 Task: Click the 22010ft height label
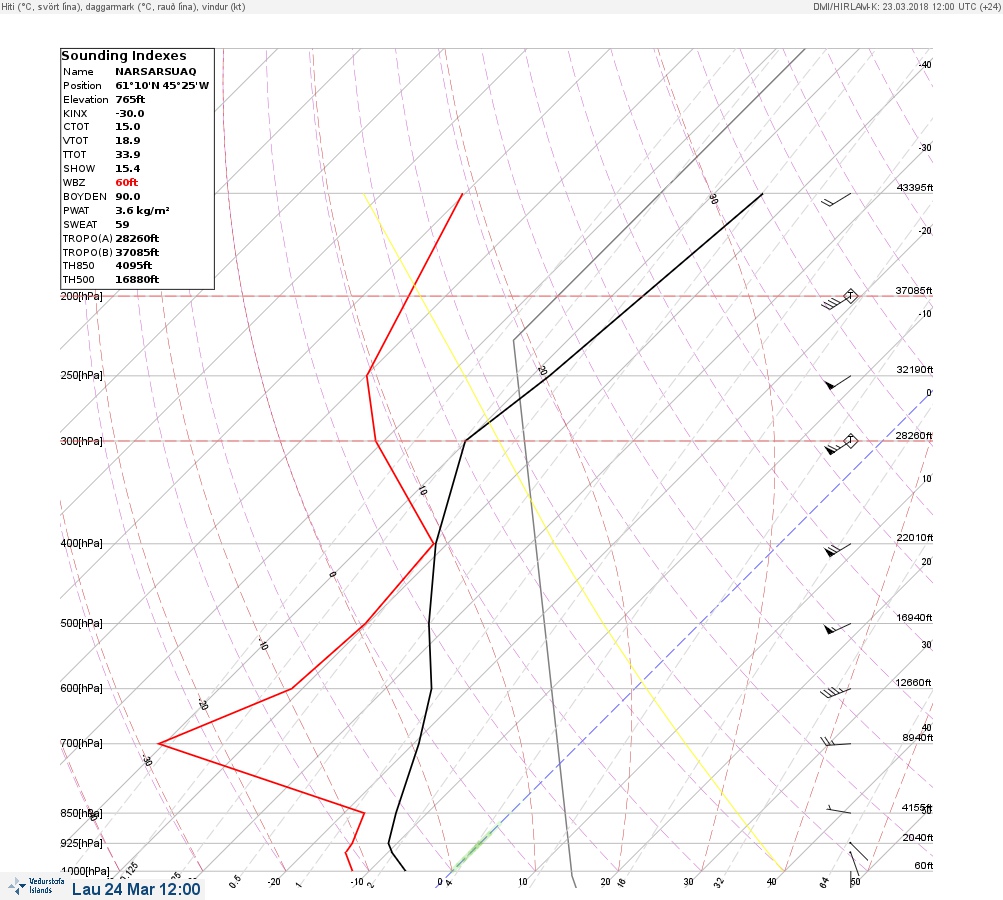coord(915,537)
